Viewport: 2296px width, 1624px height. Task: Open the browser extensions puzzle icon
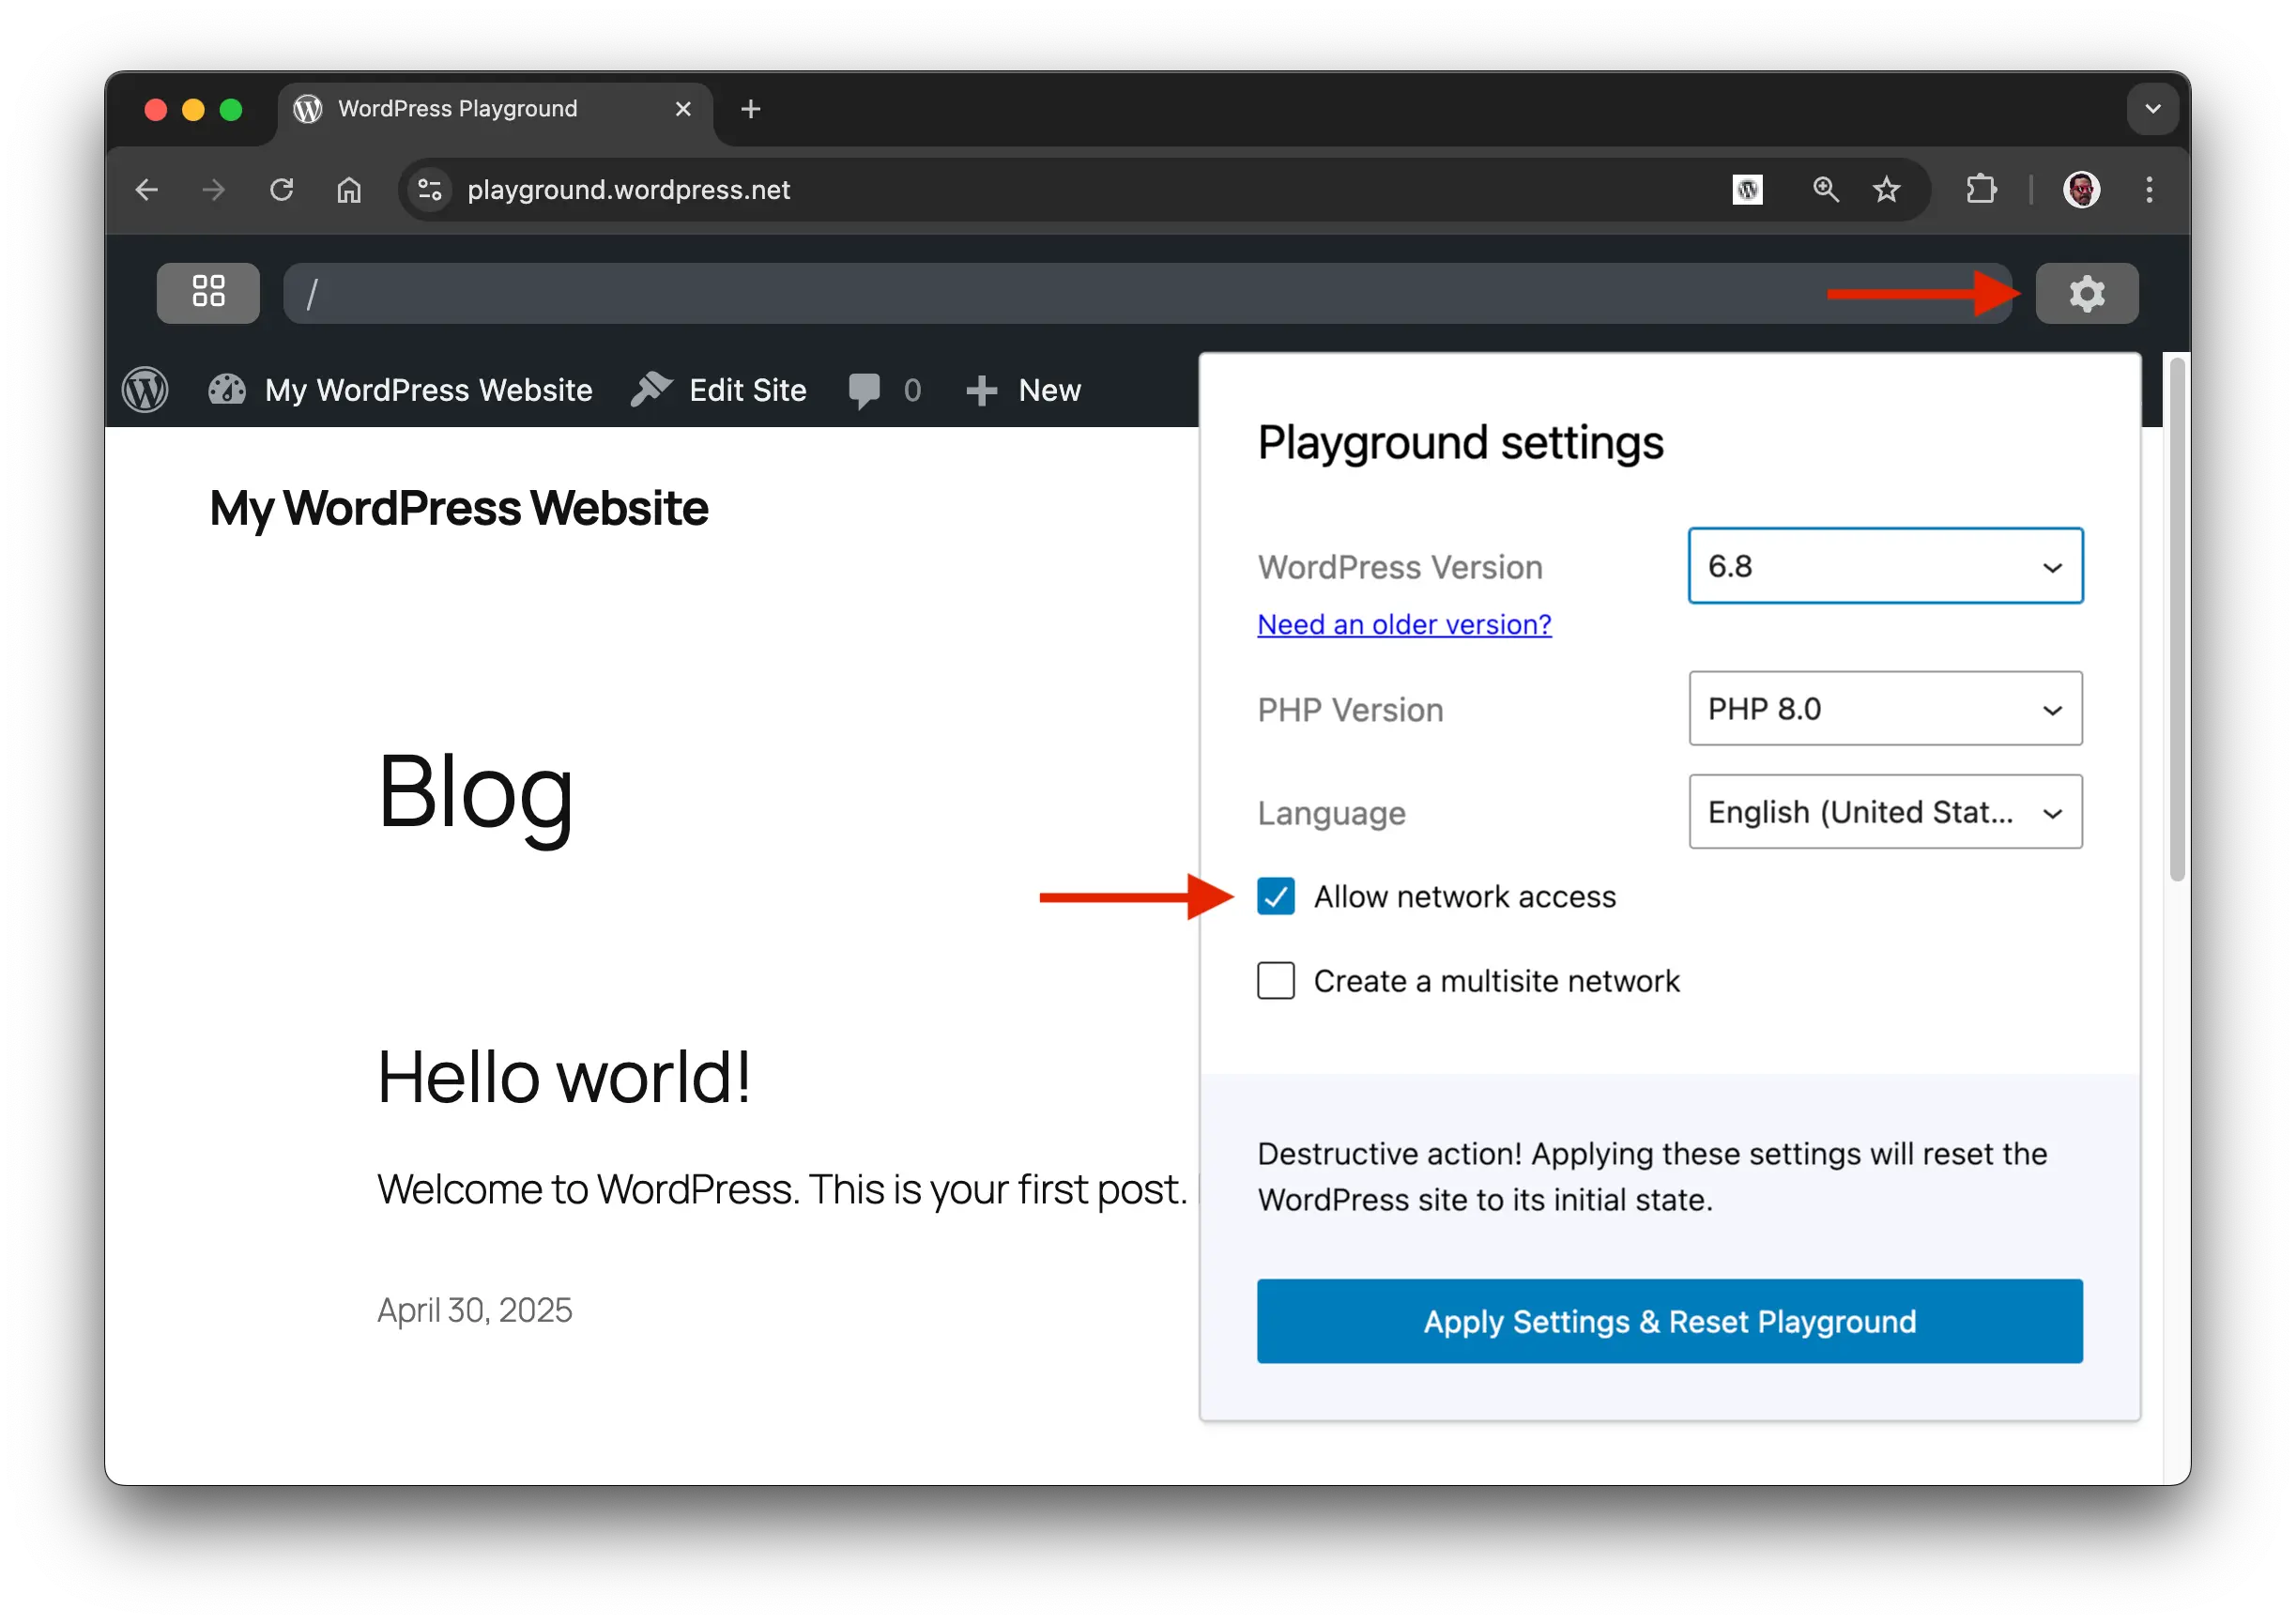point(1980,189)
